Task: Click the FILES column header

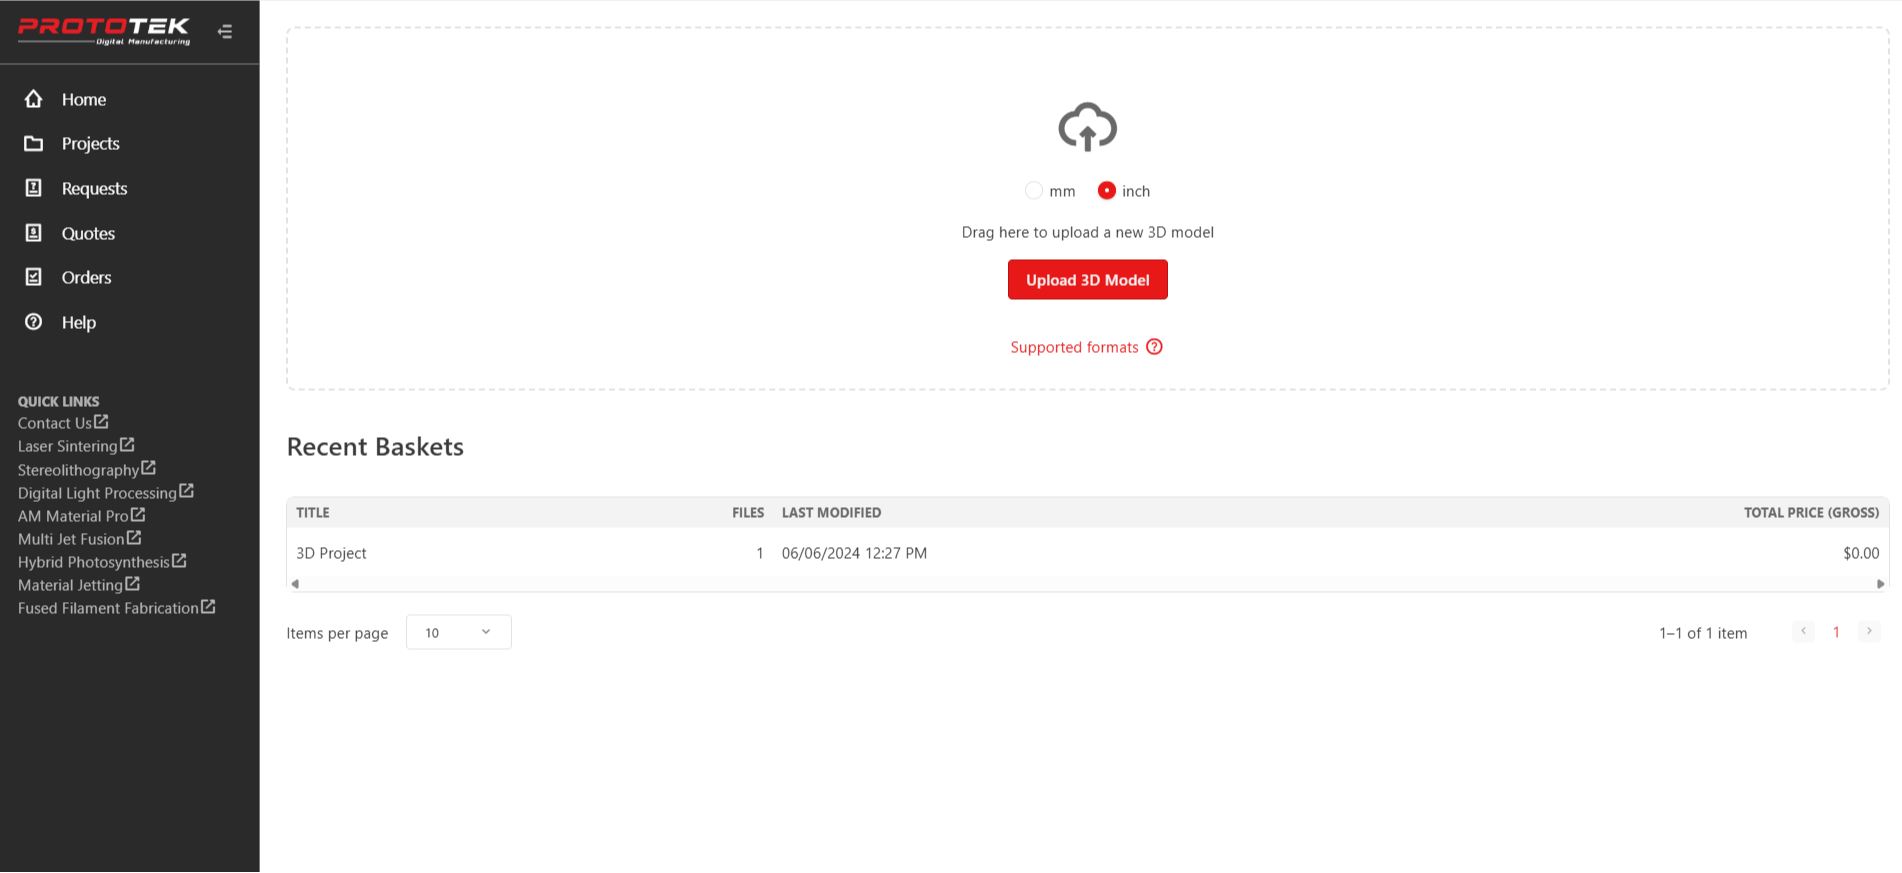Action: click(x=748, y=512)
